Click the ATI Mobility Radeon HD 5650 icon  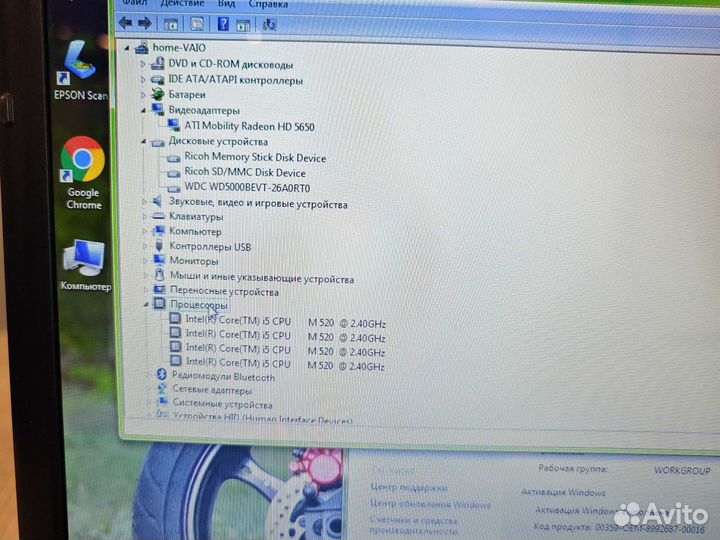[174, 125]
